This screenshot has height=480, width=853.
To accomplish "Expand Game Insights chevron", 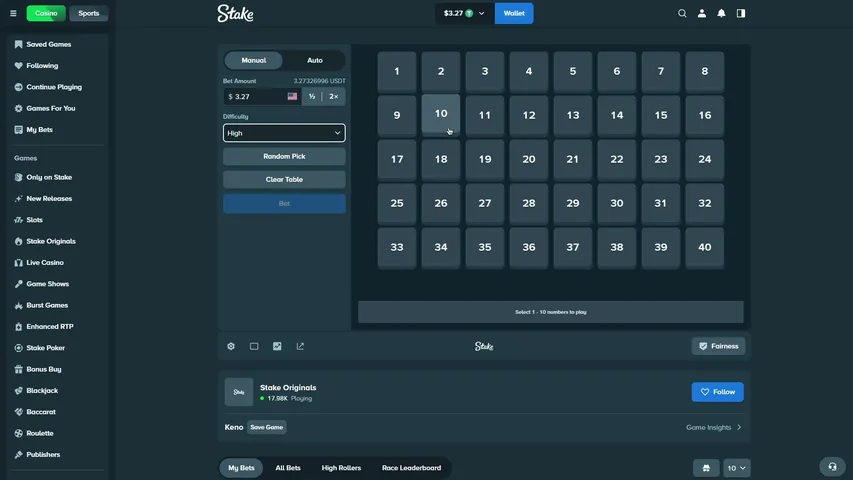I will click(739, 427).
